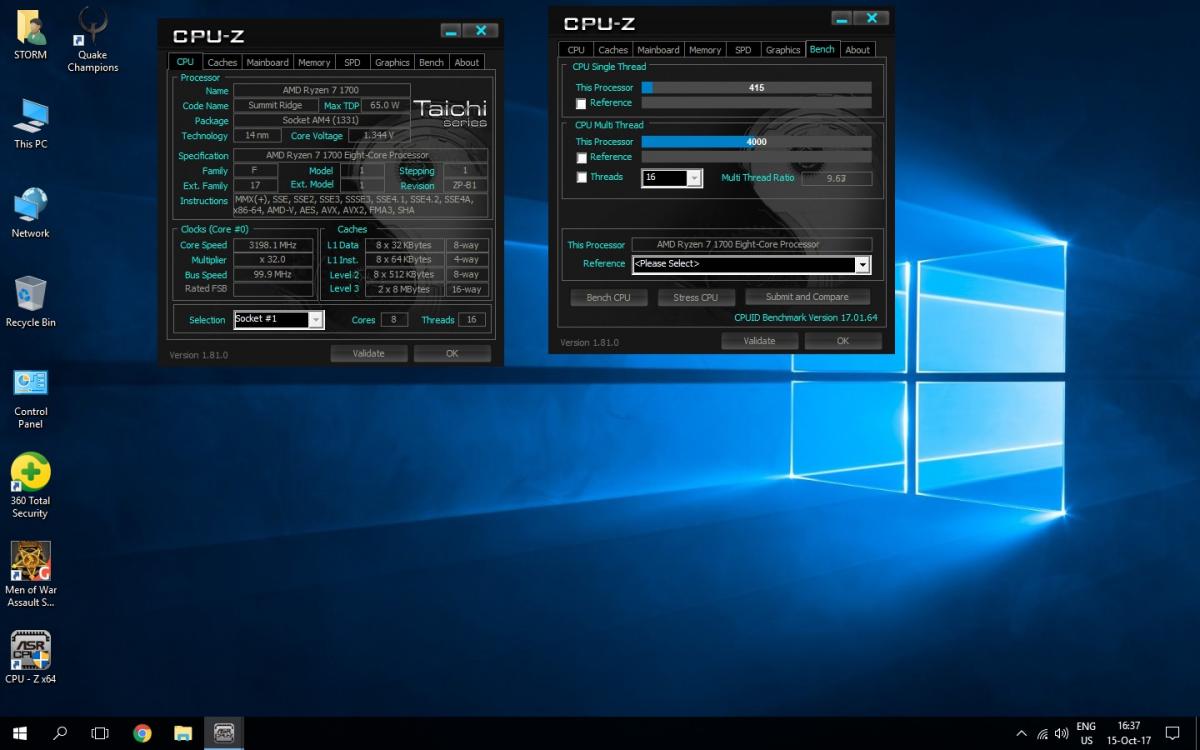Tick Multi Thread Reference checkbox
Image resolution: width=1200 pixels, height=750 pixels.
(581, 157)
